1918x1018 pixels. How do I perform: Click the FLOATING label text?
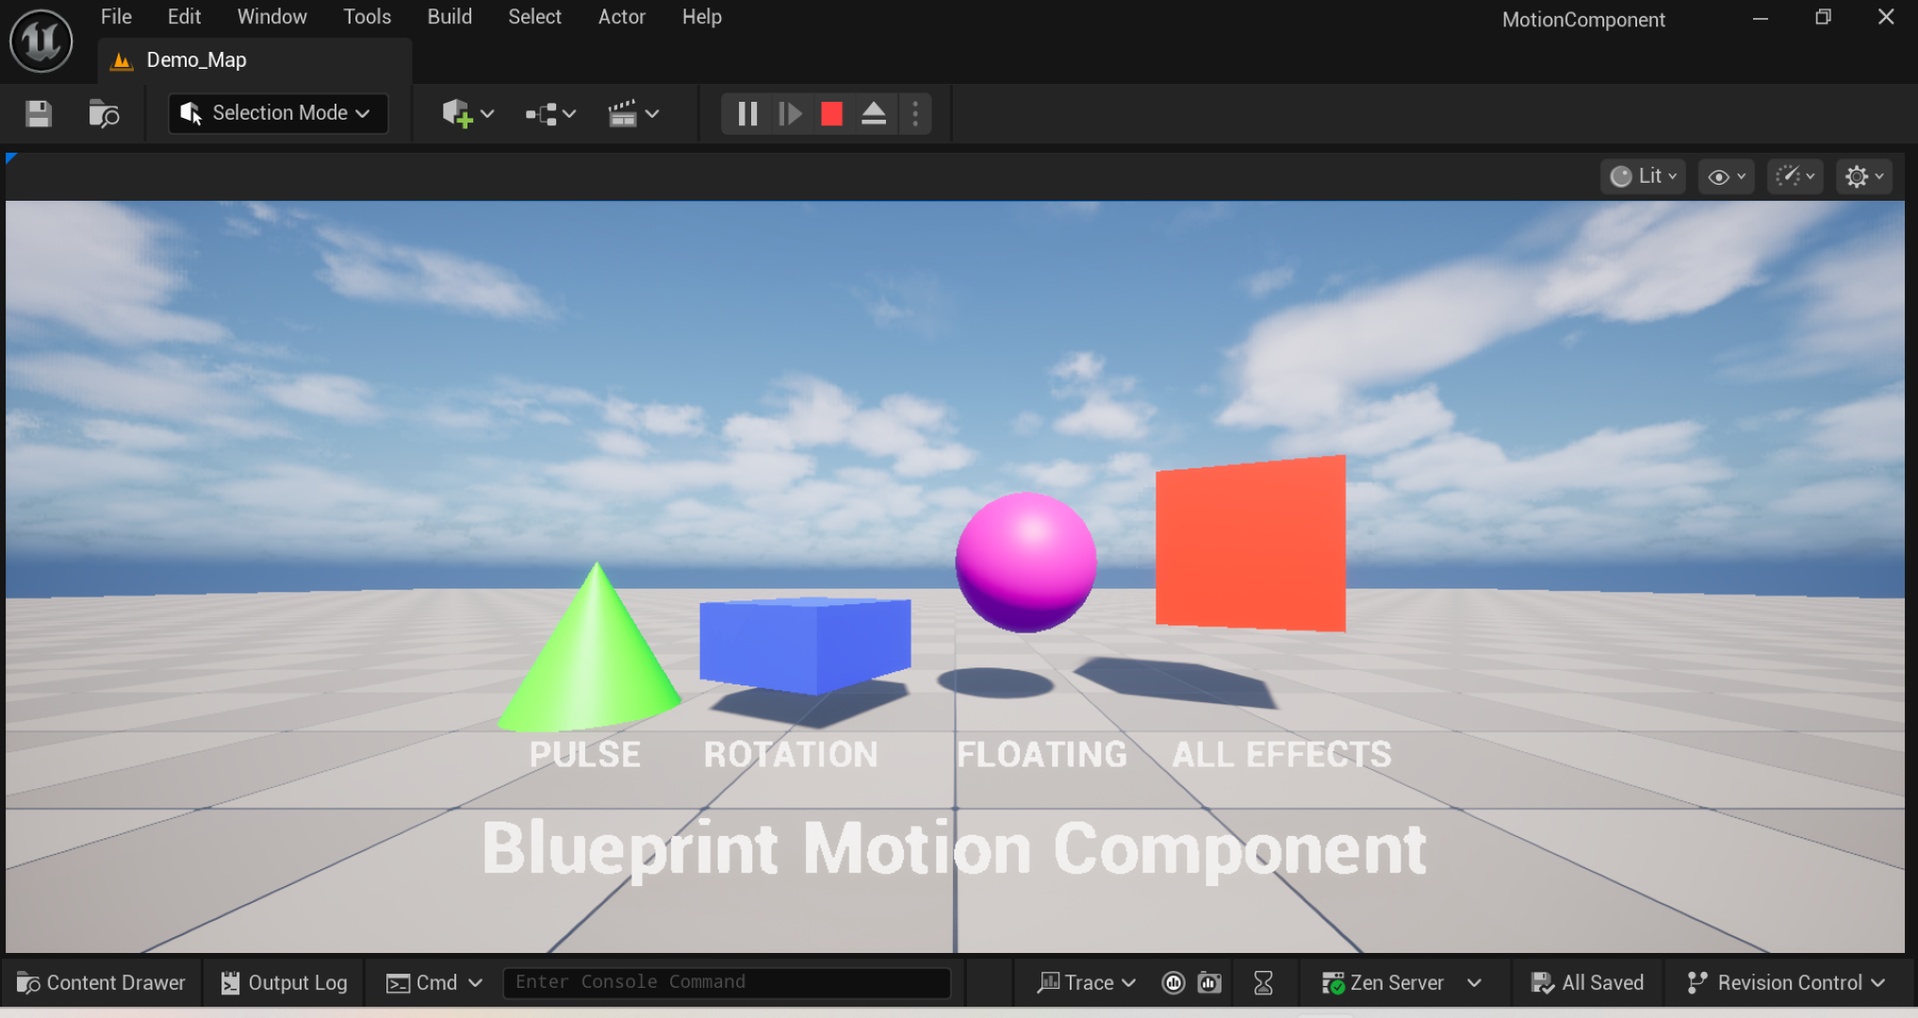[1042, 754]
